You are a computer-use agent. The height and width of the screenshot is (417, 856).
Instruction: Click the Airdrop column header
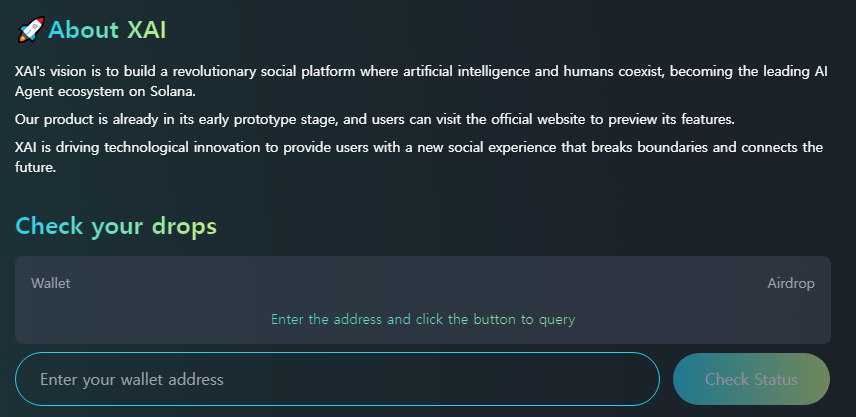pos(790,283)
